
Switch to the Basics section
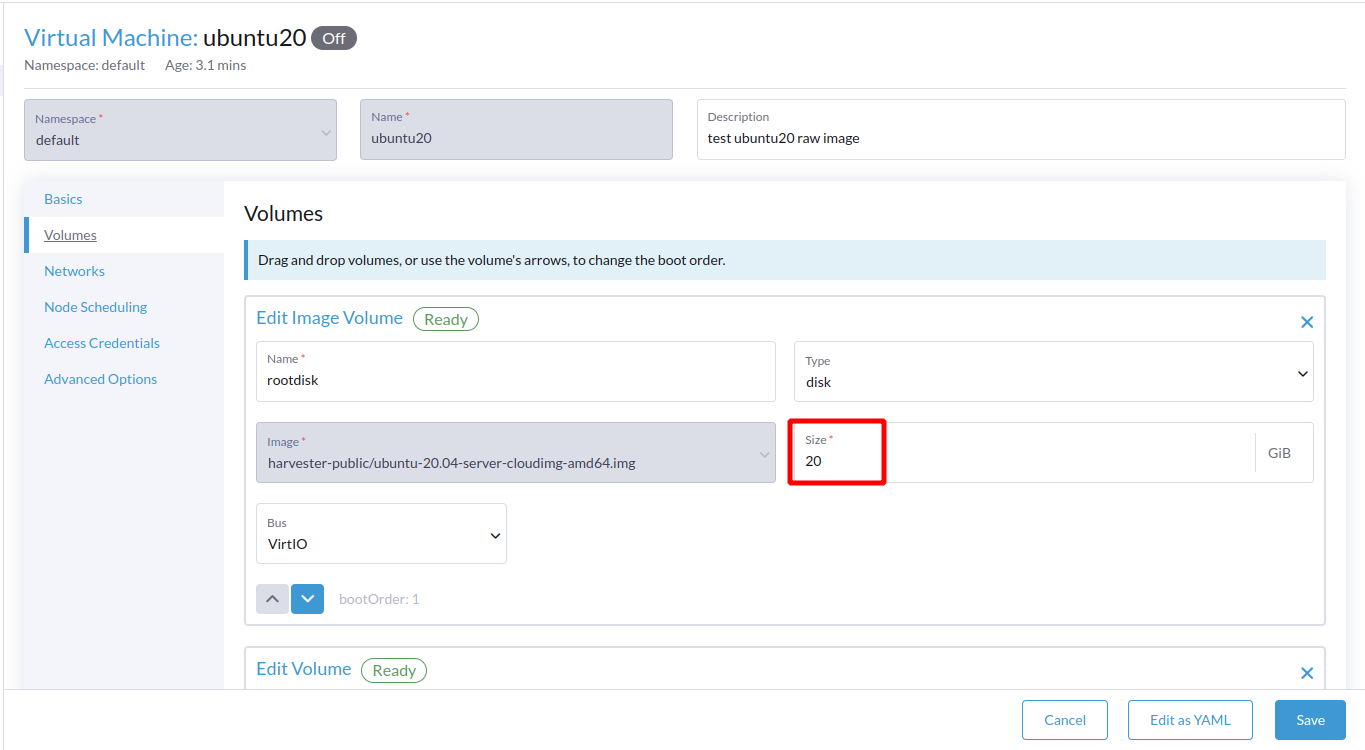62,198
